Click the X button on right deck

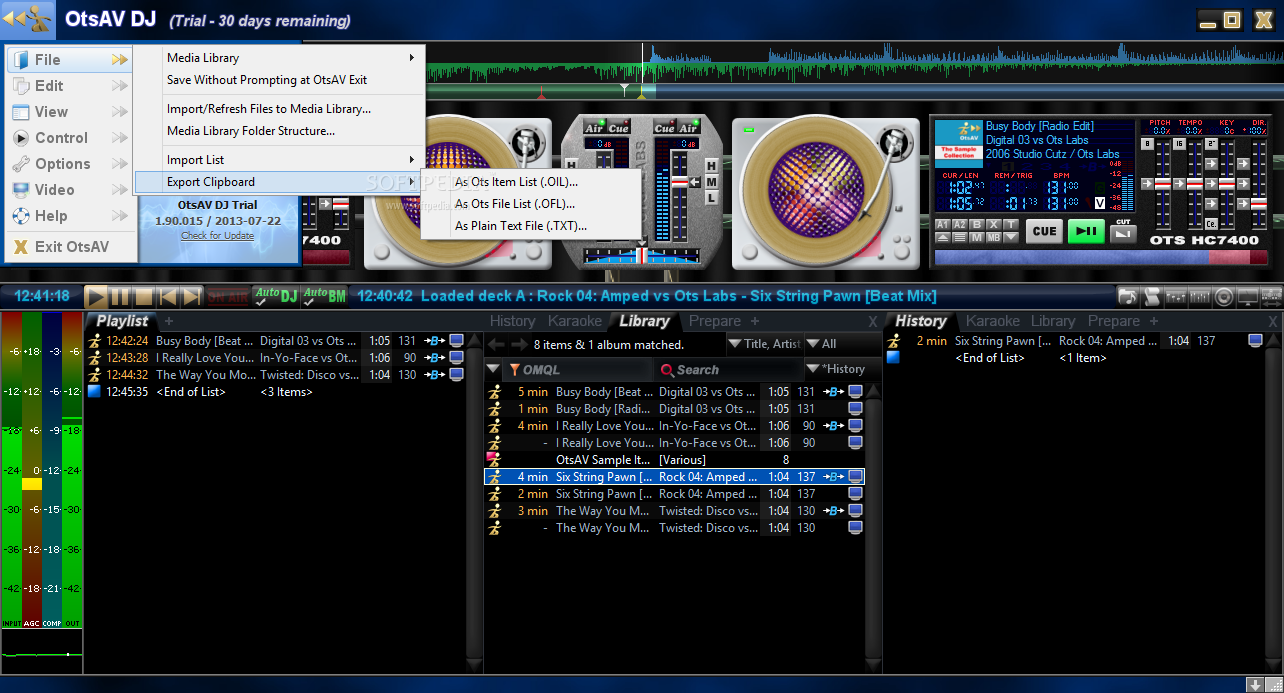(x=994, y=225)
